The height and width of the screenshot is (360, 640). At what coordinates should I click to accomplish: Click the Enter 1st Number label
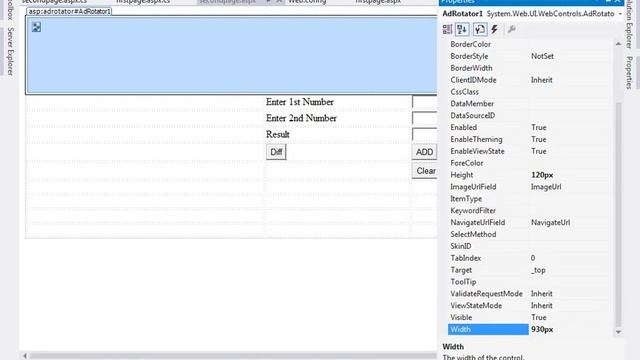[300, 102]
